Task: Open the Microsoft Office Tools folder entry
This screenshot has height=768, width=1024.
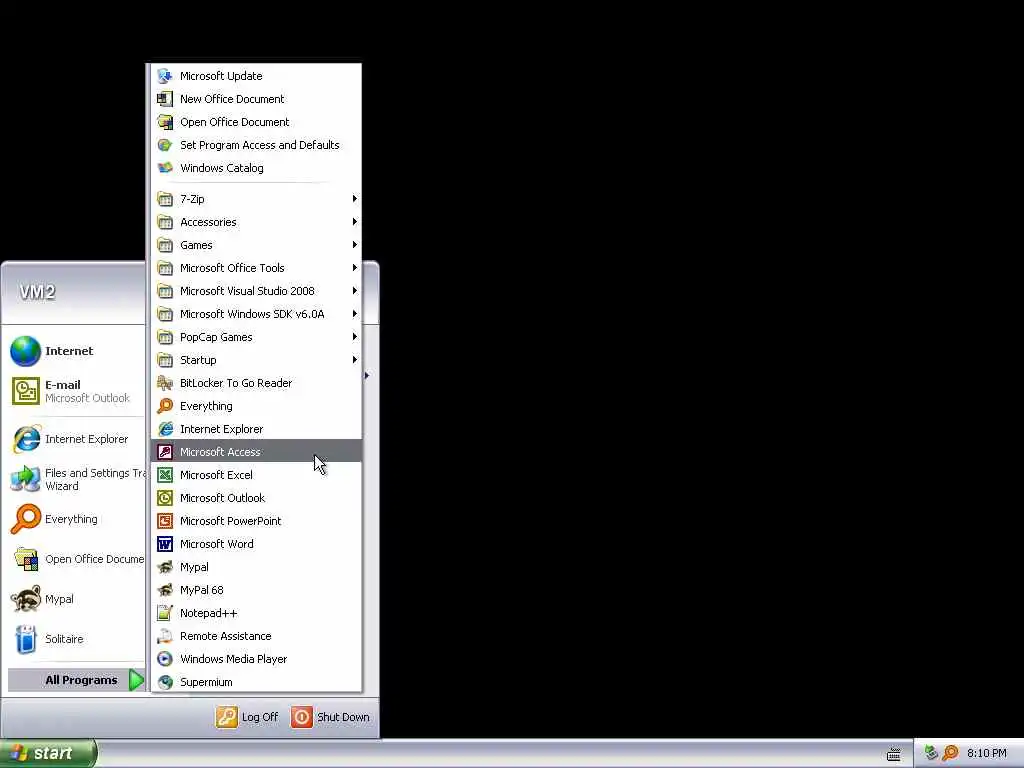Action: (256, 268)
